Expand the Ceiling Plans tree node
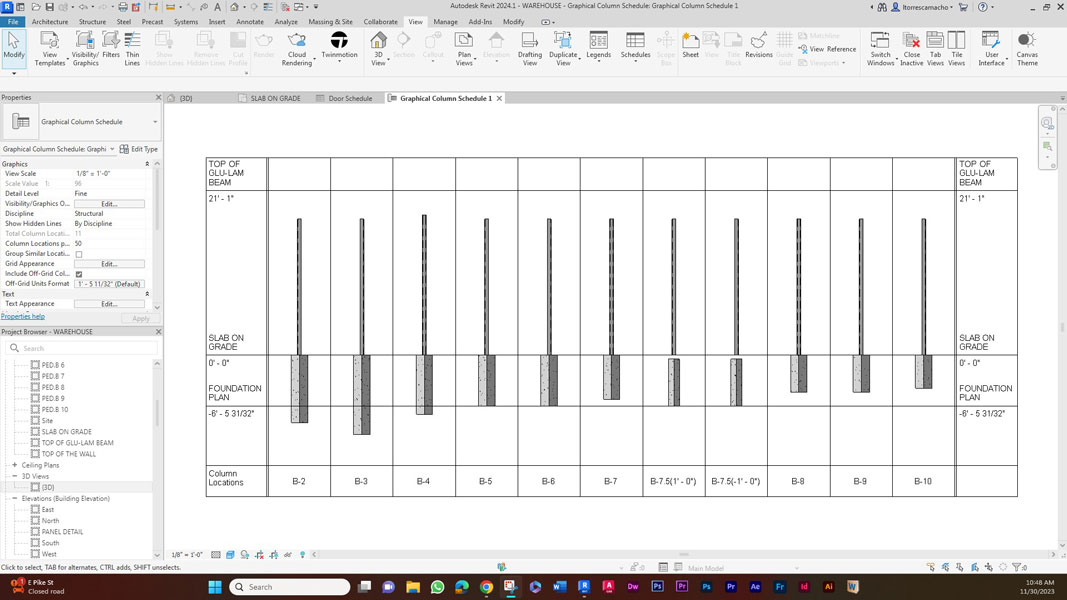Screen dimensions: 1067x600 [14, 465]
